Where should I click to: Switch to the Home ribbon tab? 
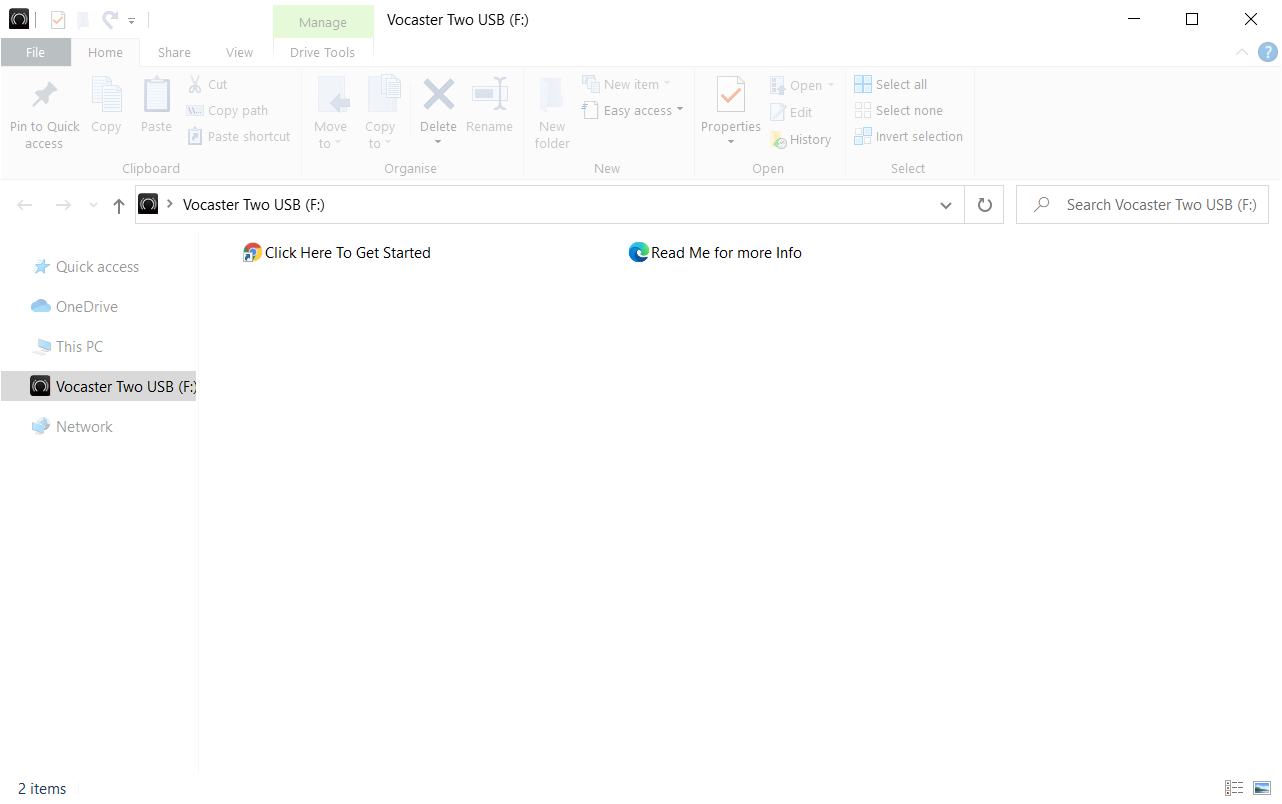105,53
